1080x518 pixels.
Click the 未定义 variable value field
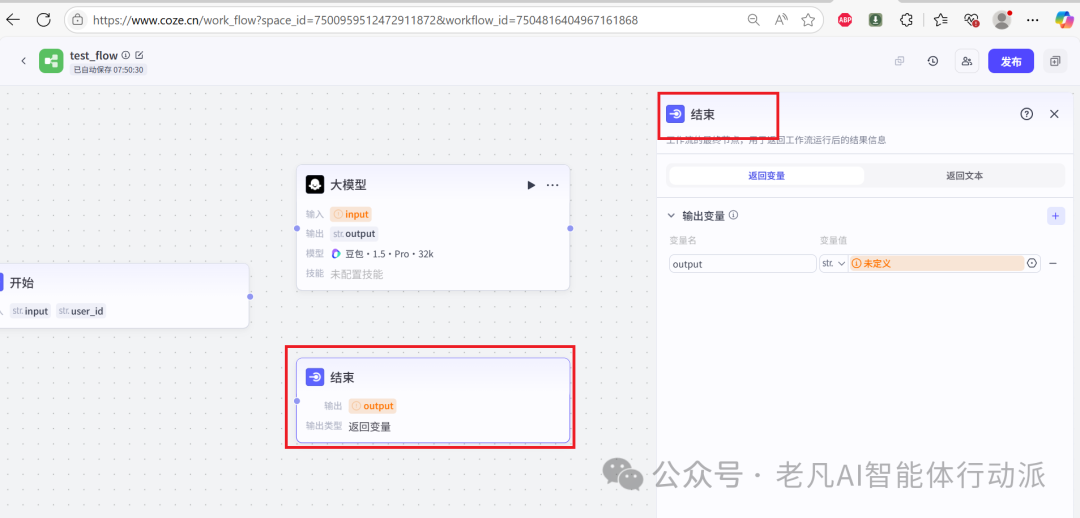pos(937,264)
